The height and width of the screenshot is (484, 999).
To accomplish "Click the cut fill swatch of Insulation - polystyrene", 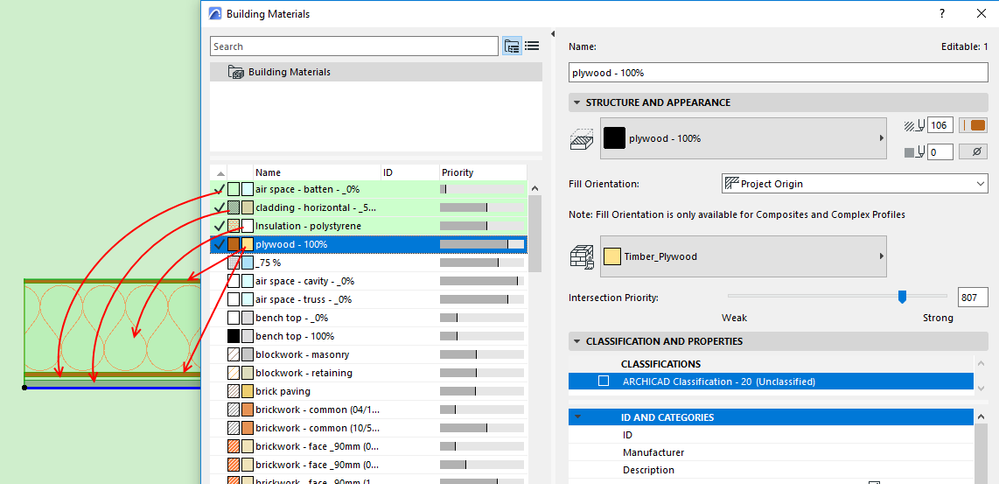I will (x=234, y=226).
